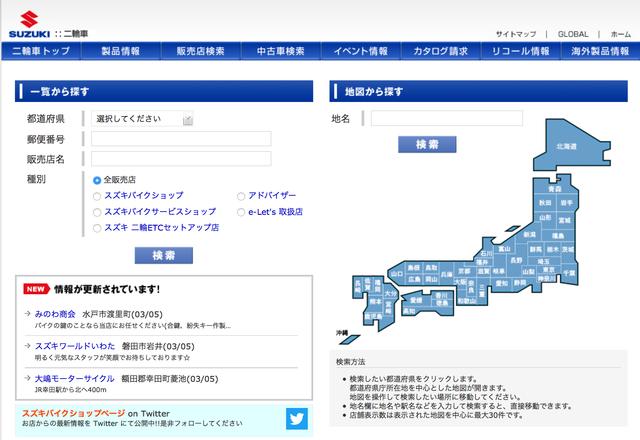Select 北海道 on the map
This screenshot has height=440, width=640.
click(x=567, y=146)
